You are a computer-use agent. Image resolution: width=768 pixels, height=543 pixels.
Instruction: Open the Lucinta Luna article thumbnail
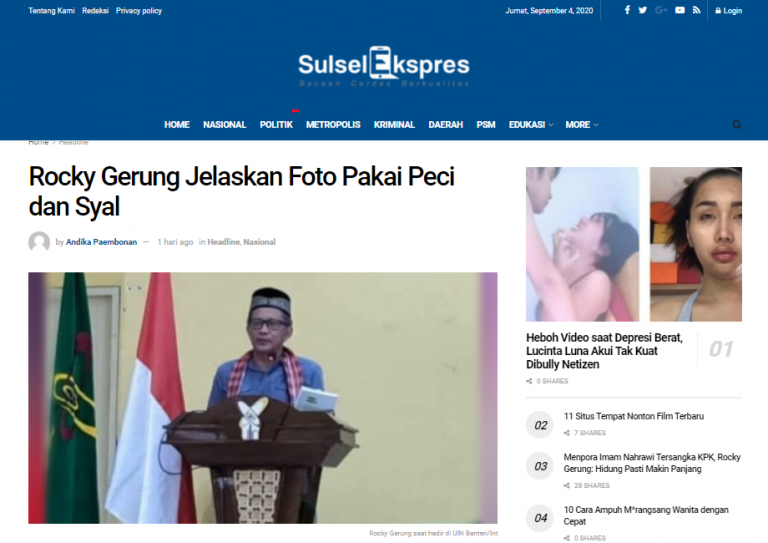coord(634,244)
